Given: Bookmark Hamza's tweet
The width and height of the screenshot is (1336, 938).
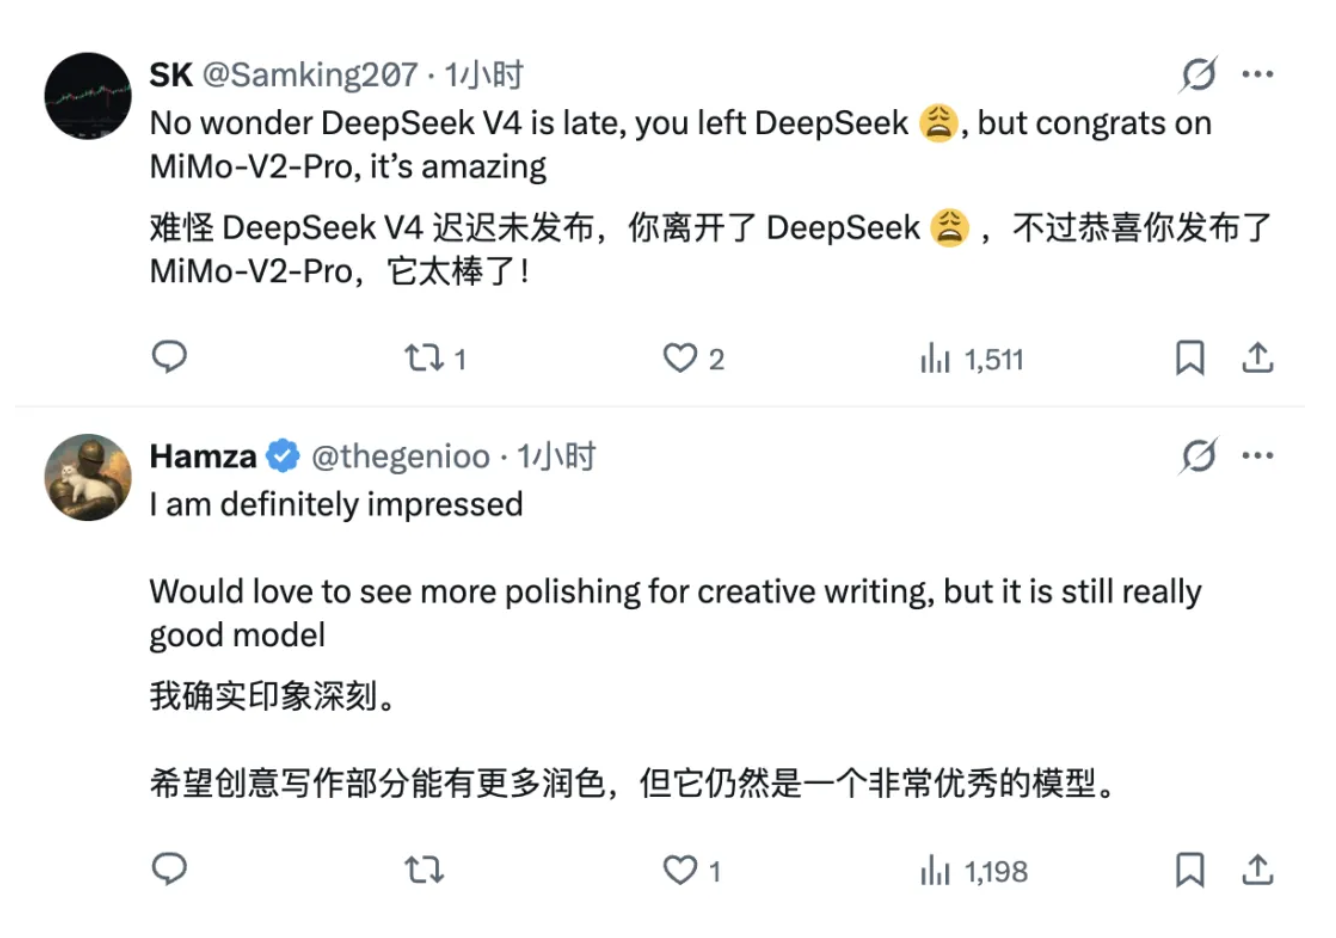Looking at the screenshot, I should click(1190, 870).
